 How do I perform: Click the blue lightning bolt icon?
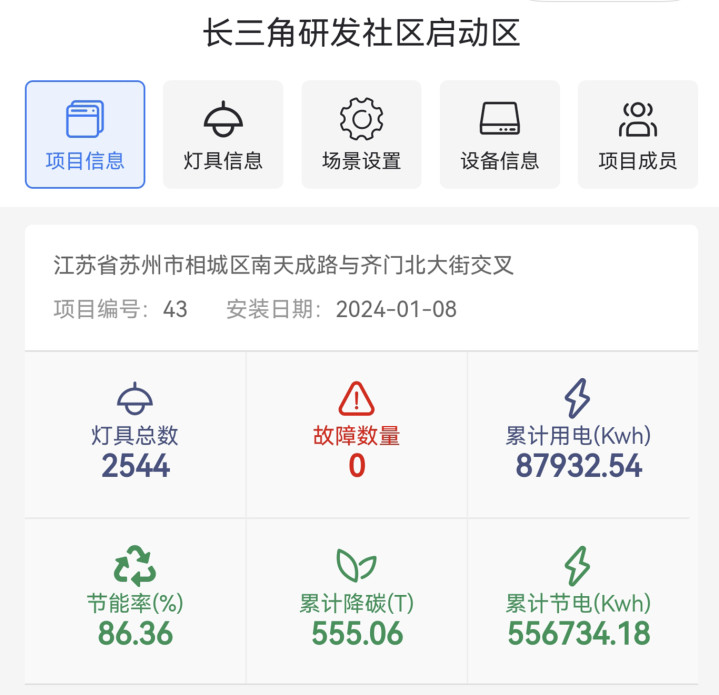(577, 398)
